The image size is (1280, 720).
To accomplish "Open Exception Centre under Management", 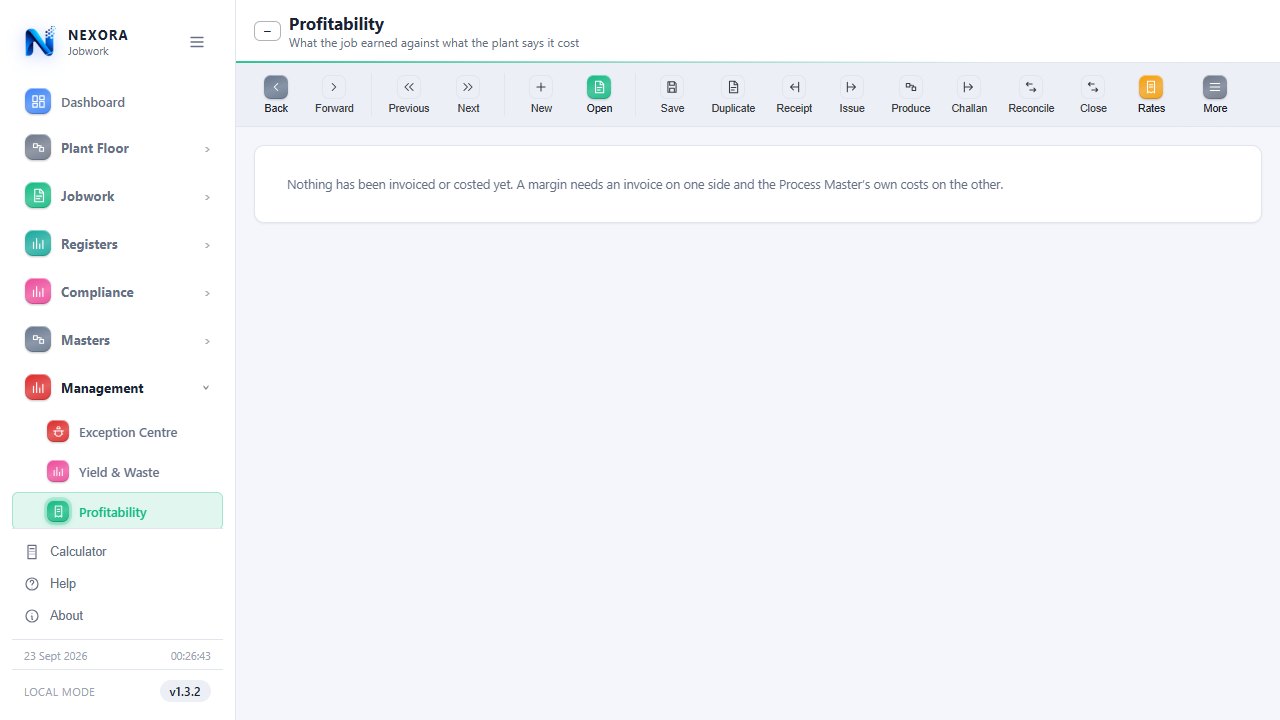I will click(x=118, y=432).
